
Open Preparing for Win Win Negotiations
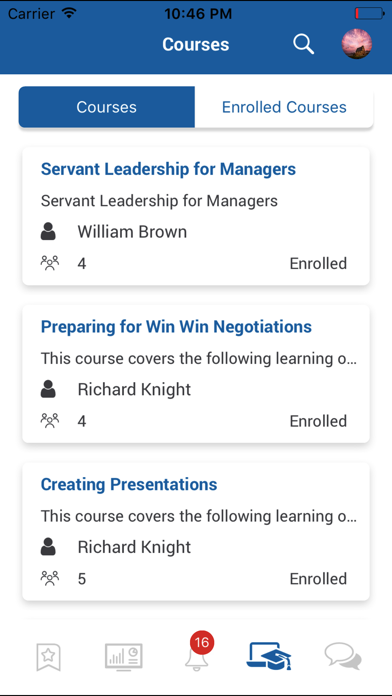click(x=176, y=326)
